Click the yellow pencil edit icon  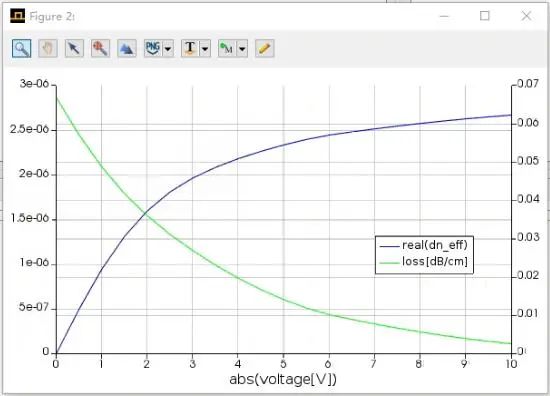click(x=264, y=48)
